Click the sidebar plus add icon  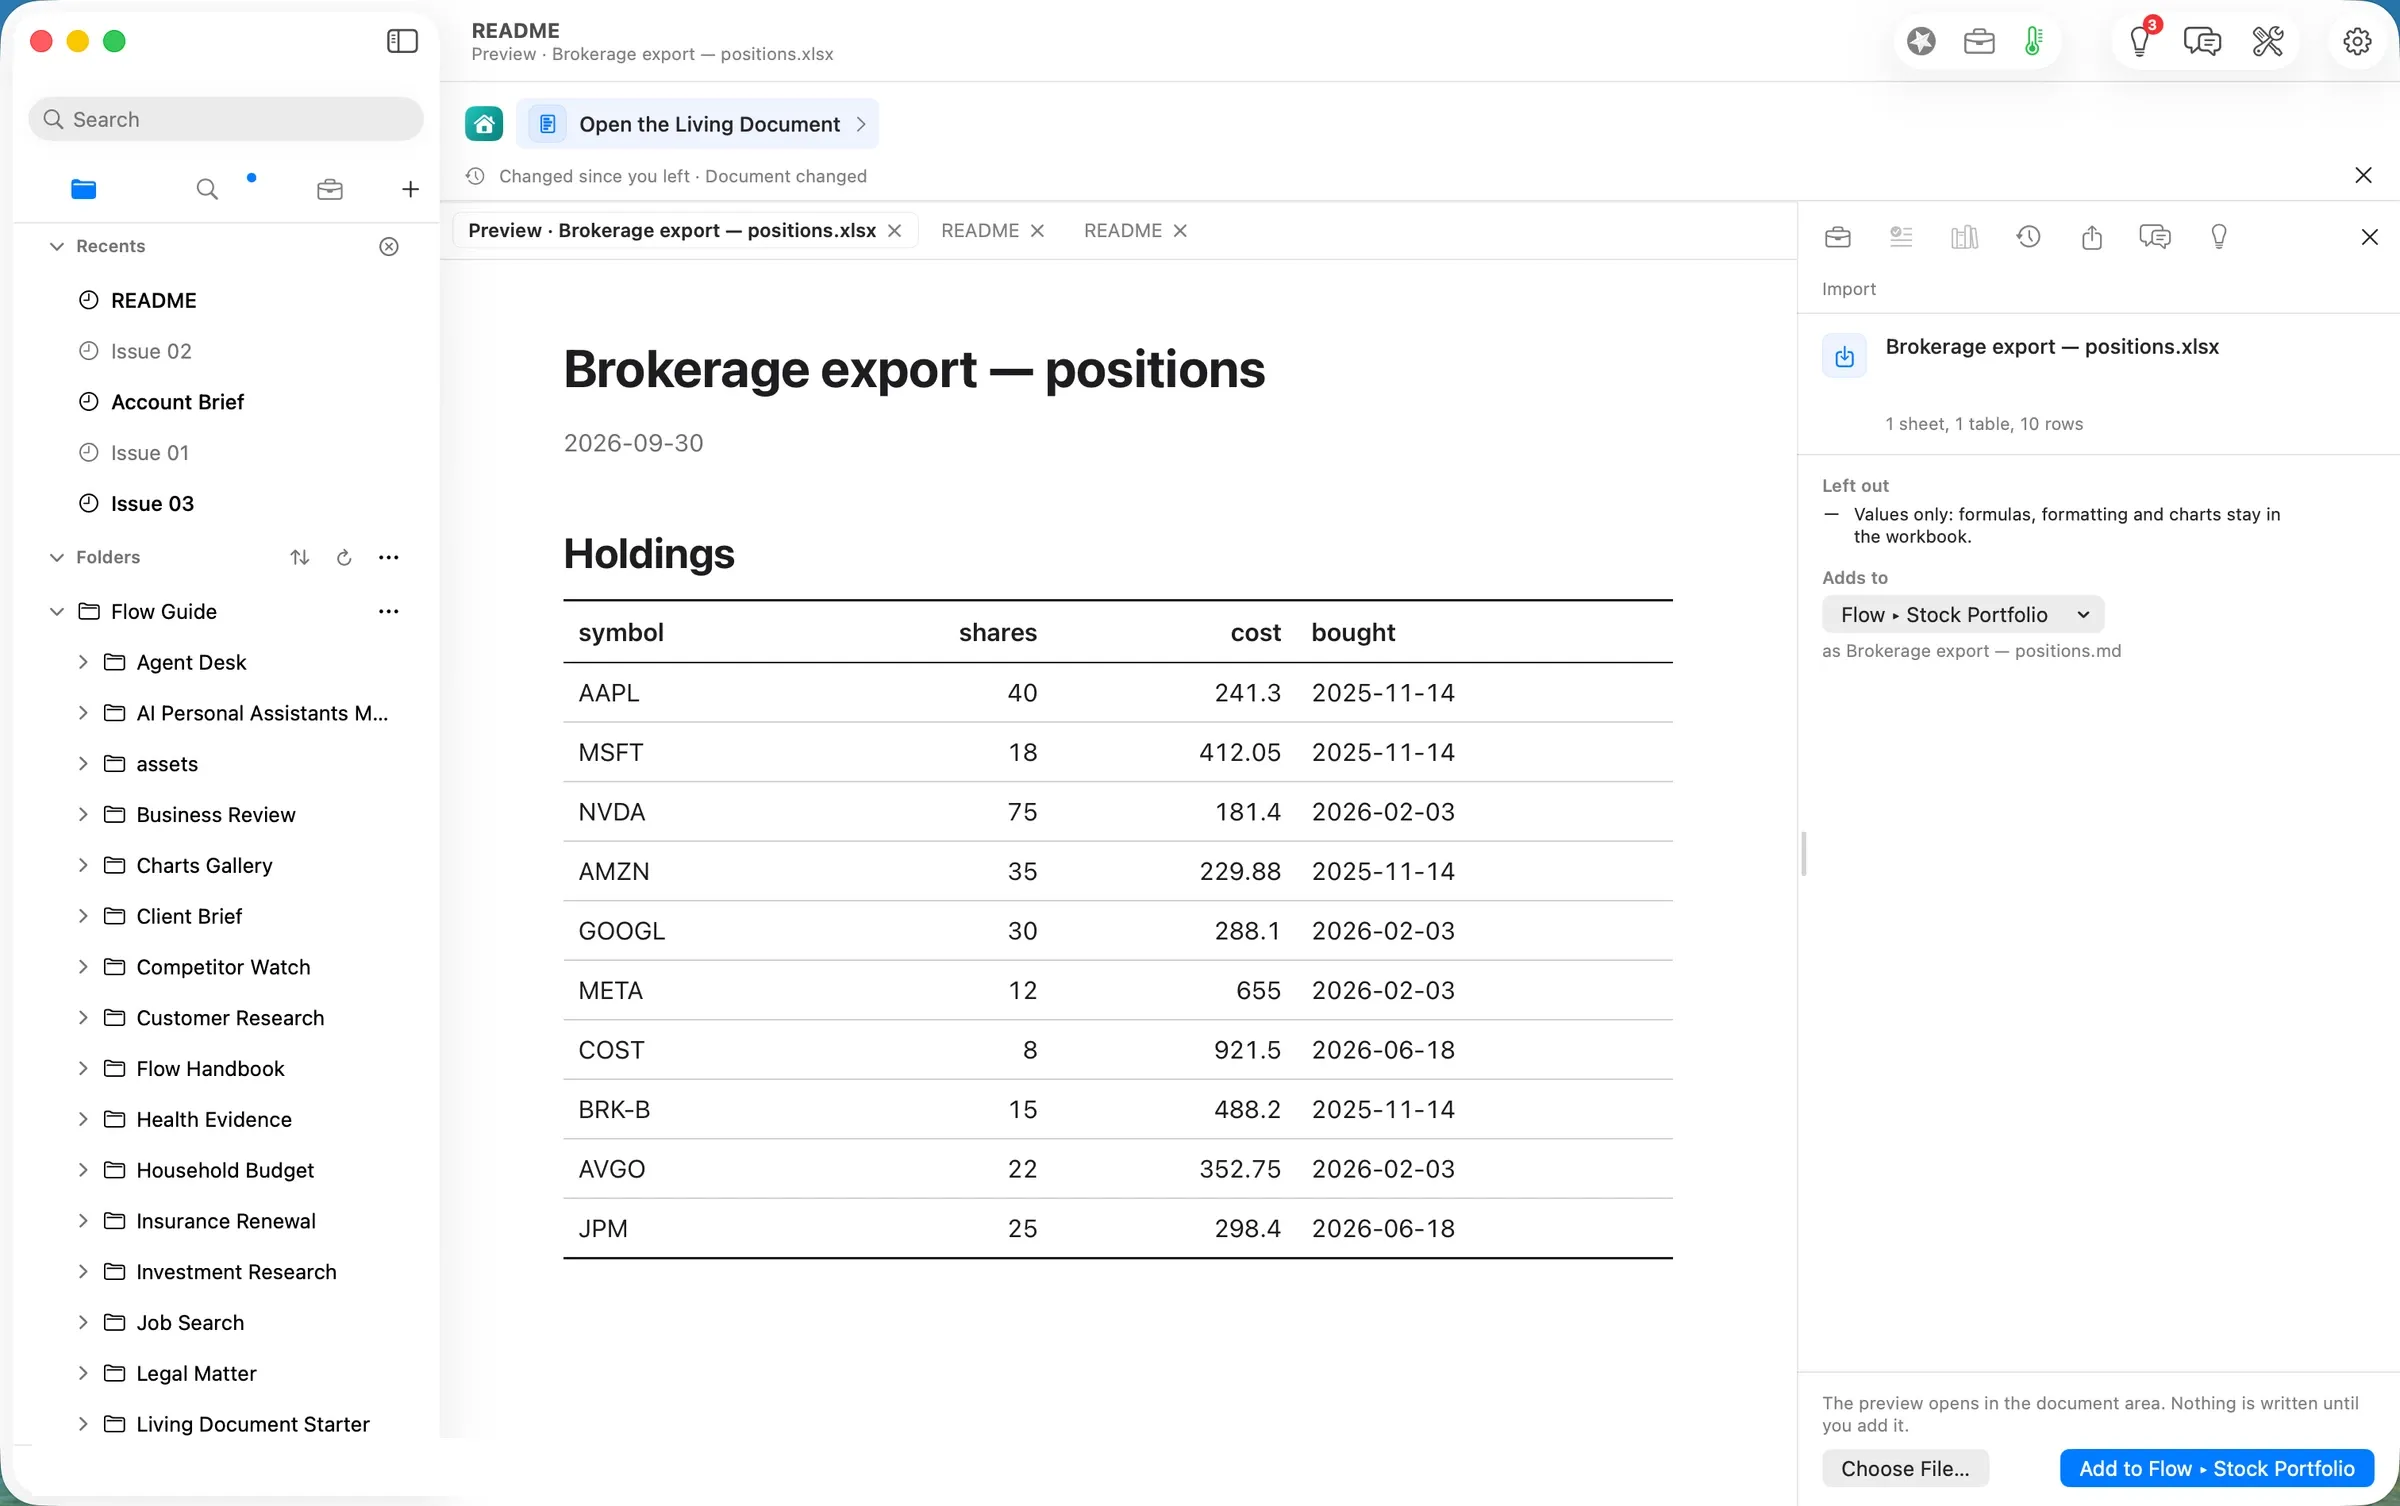click(x=410, y=189)
